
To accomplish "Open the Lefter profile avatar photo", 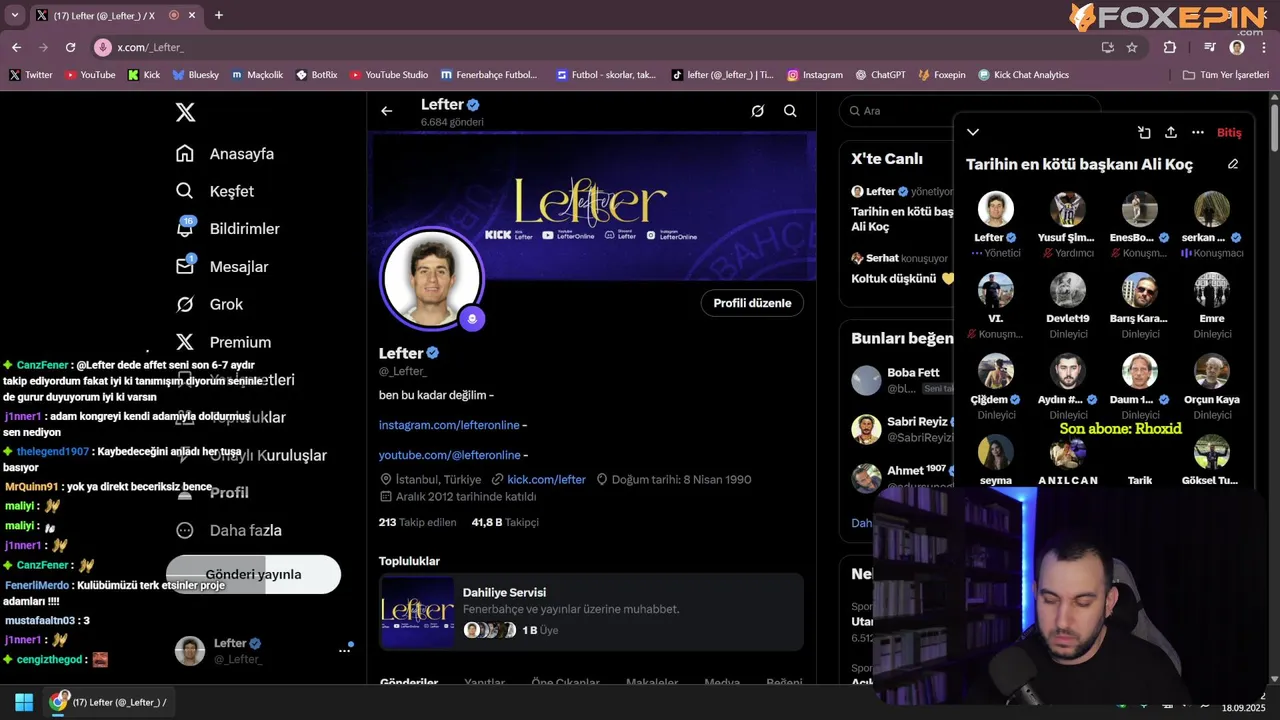I will pos(432,279).
